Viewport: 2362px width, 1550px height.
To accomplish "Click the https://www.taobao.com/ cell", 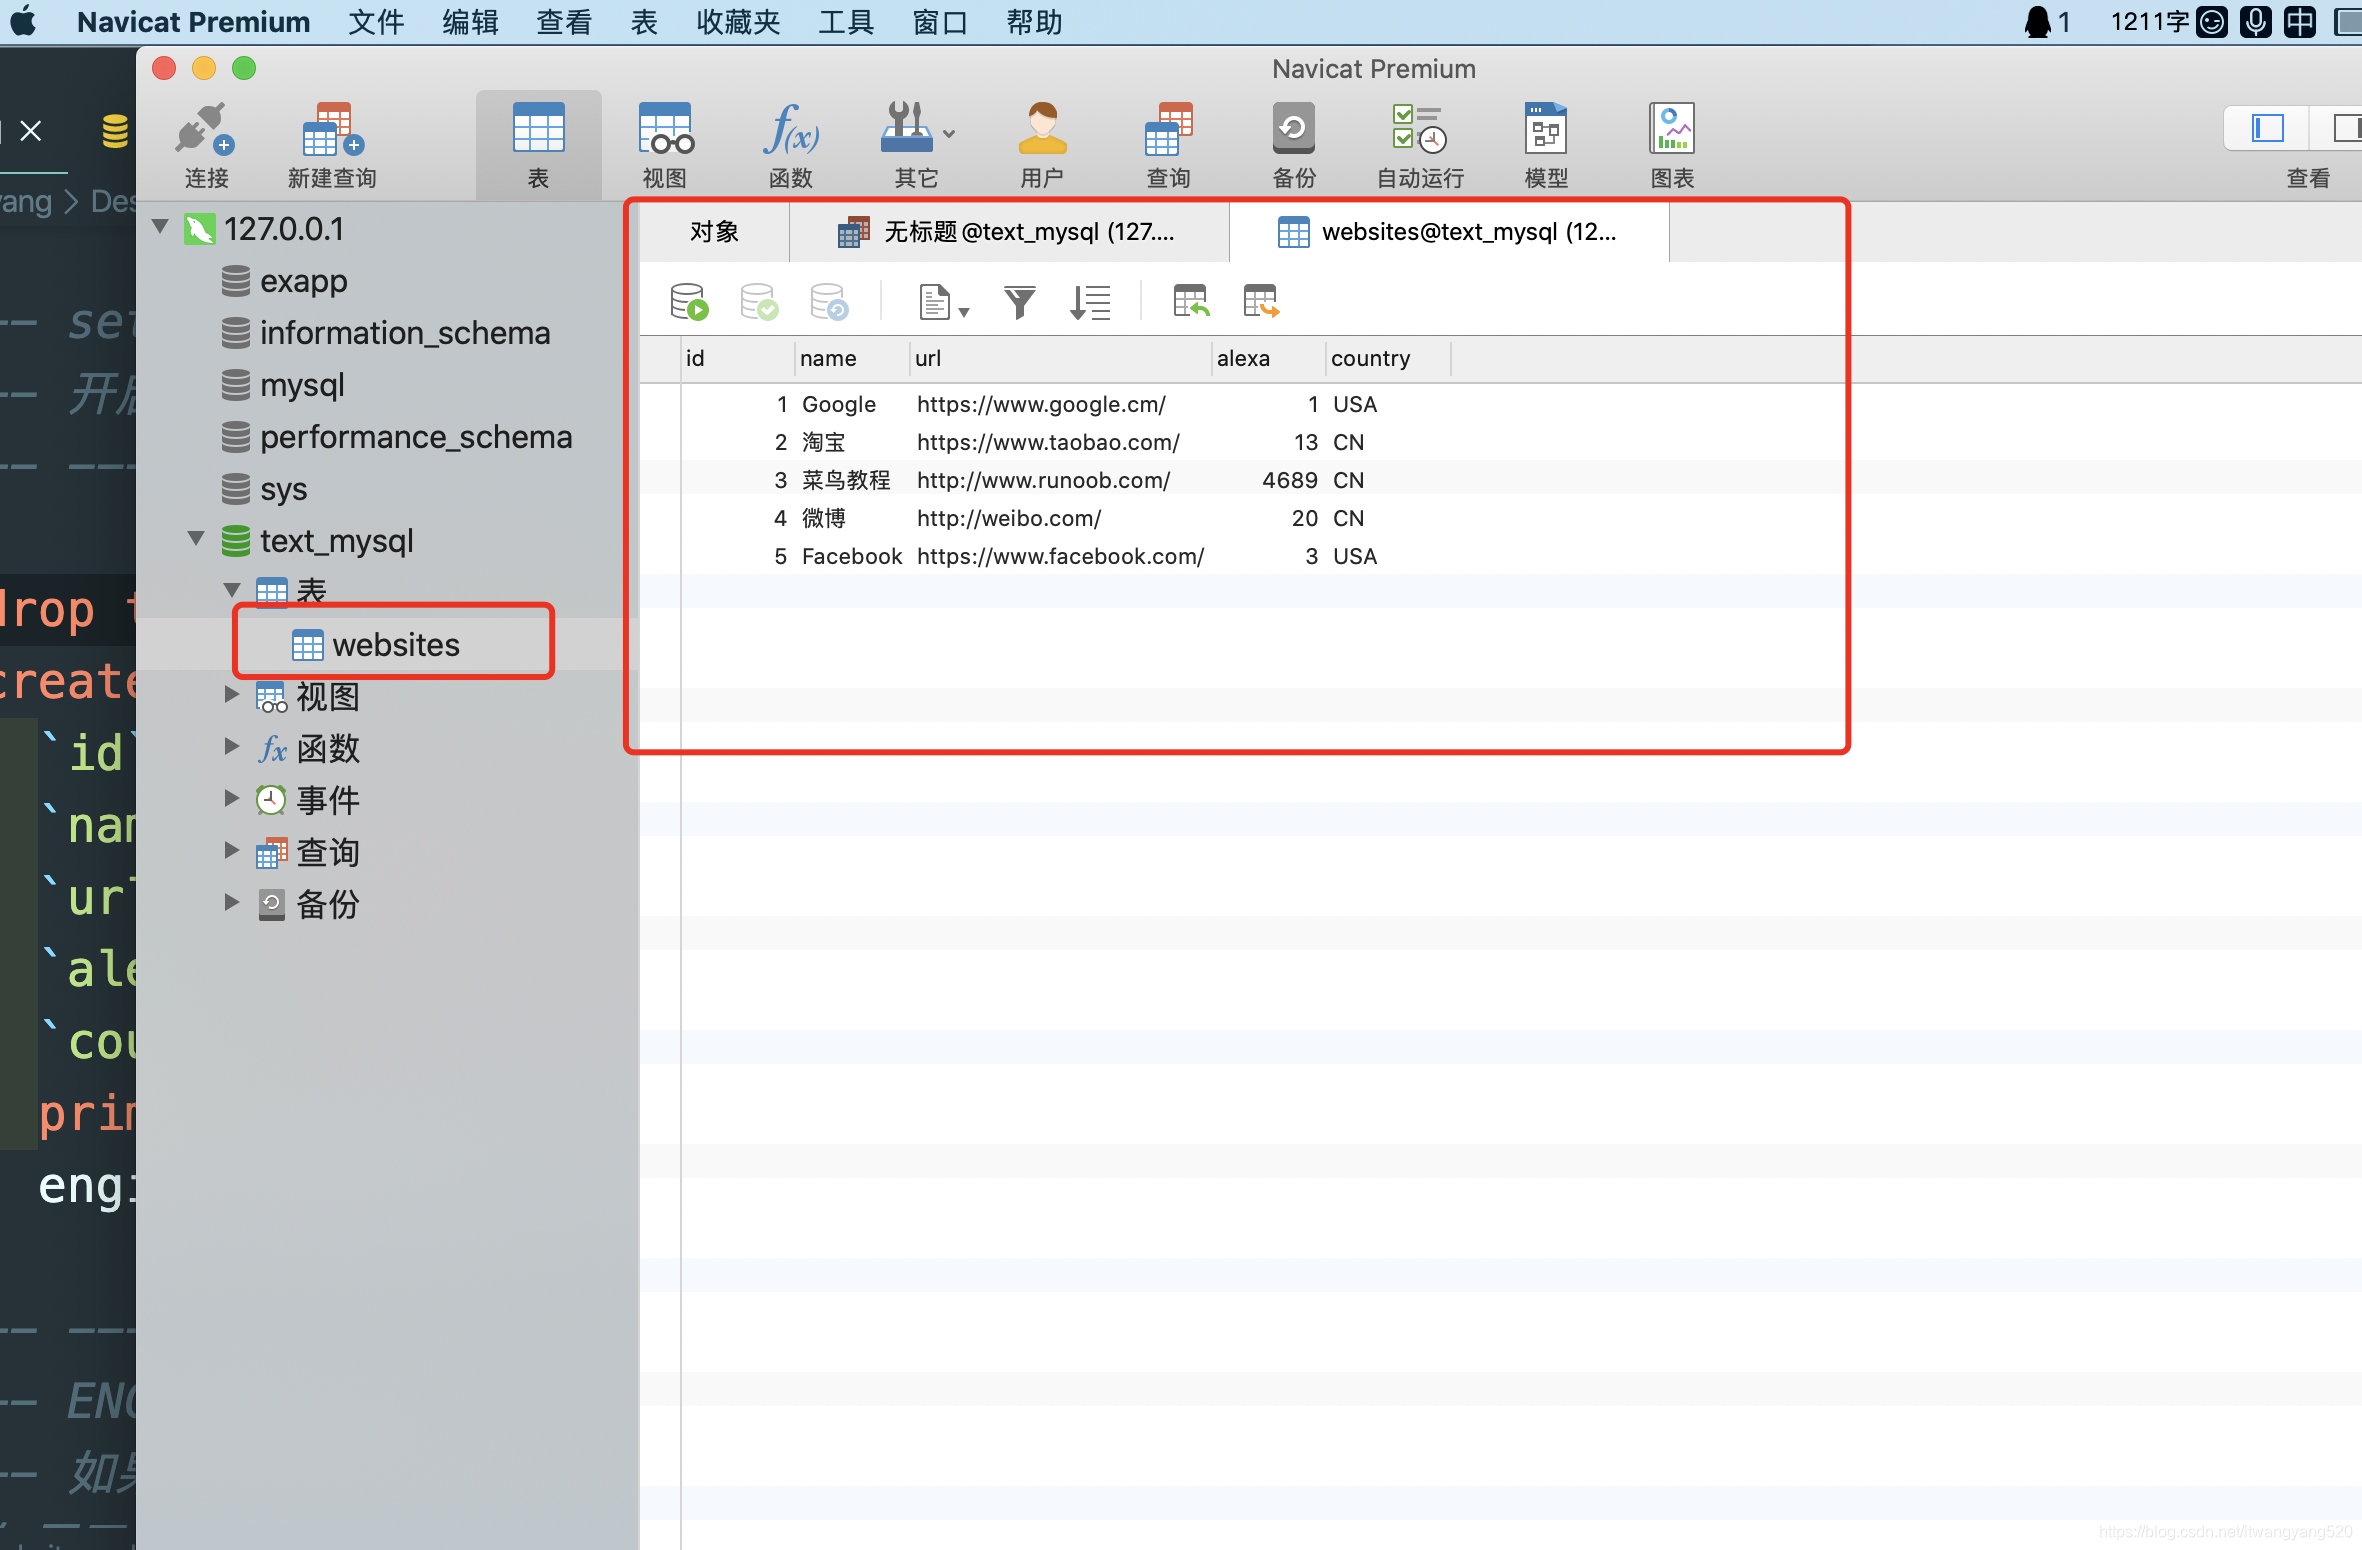I will [1048, 442].
